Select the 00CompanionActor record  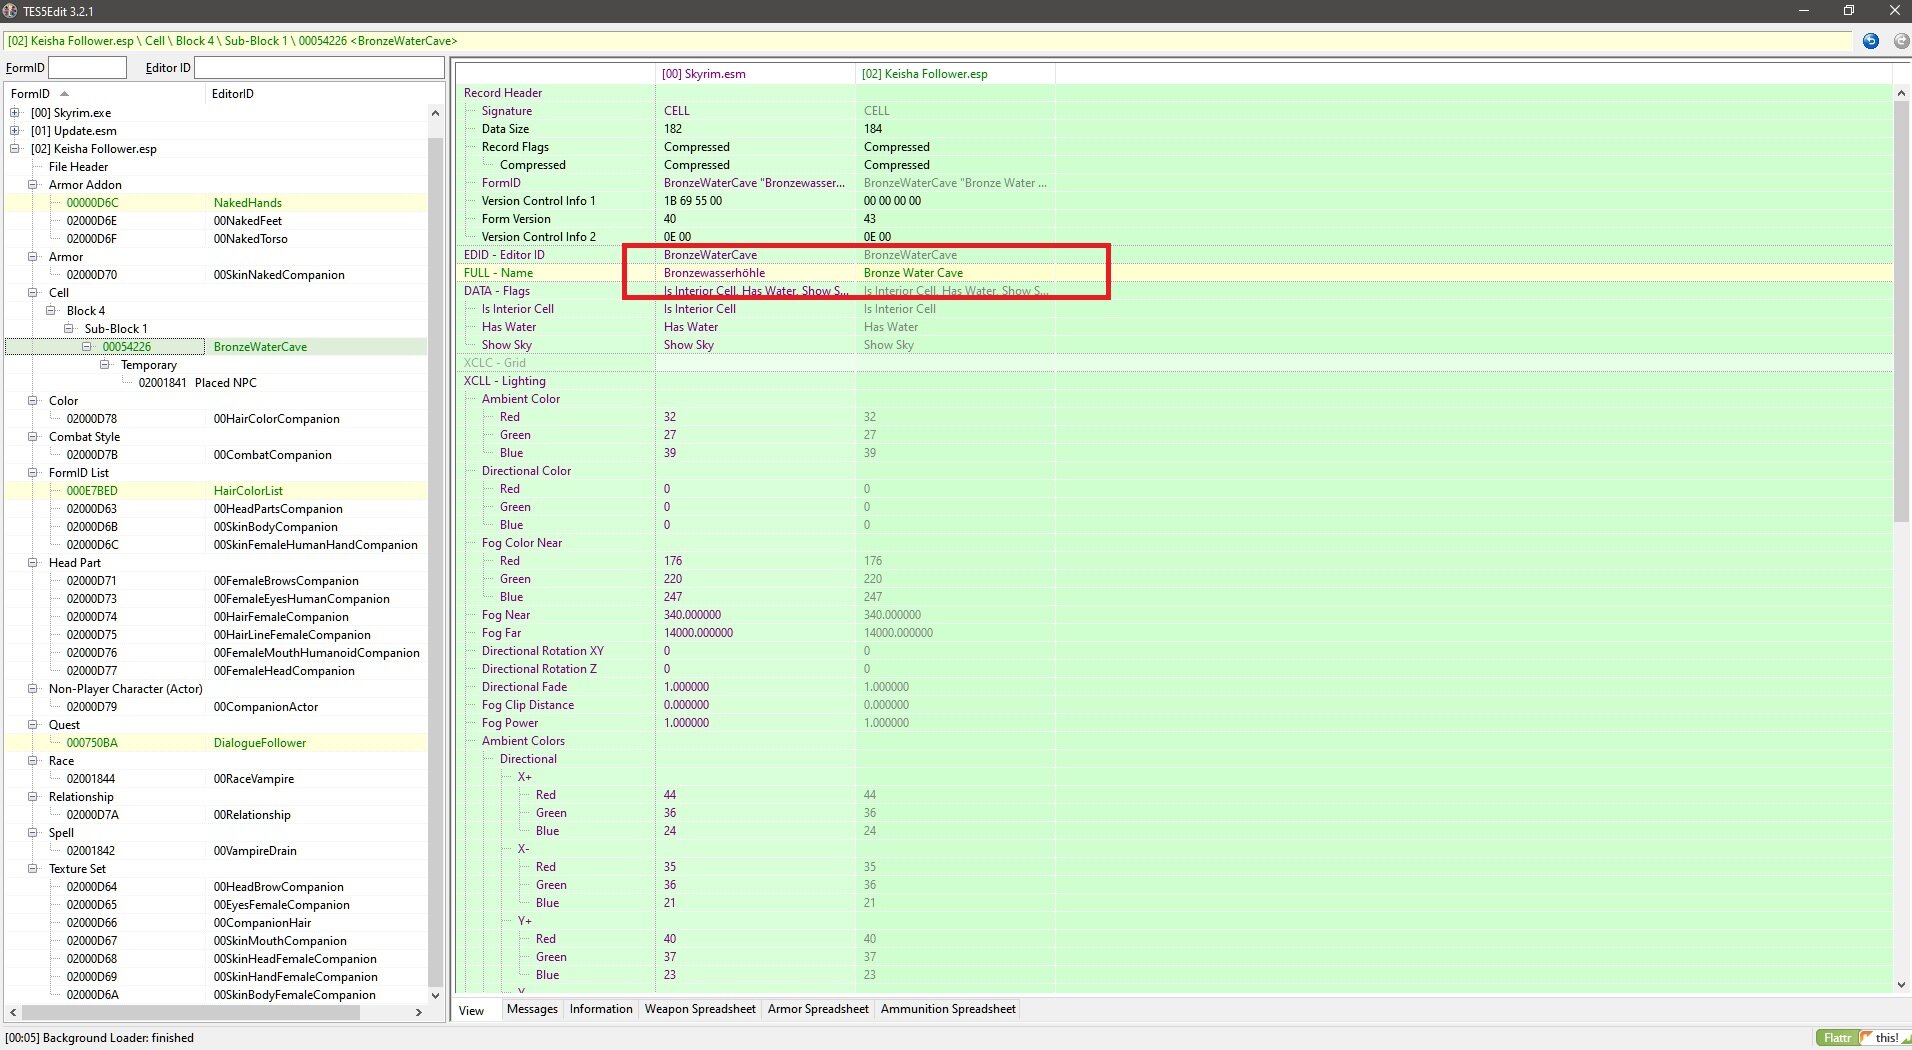[216, 707]
